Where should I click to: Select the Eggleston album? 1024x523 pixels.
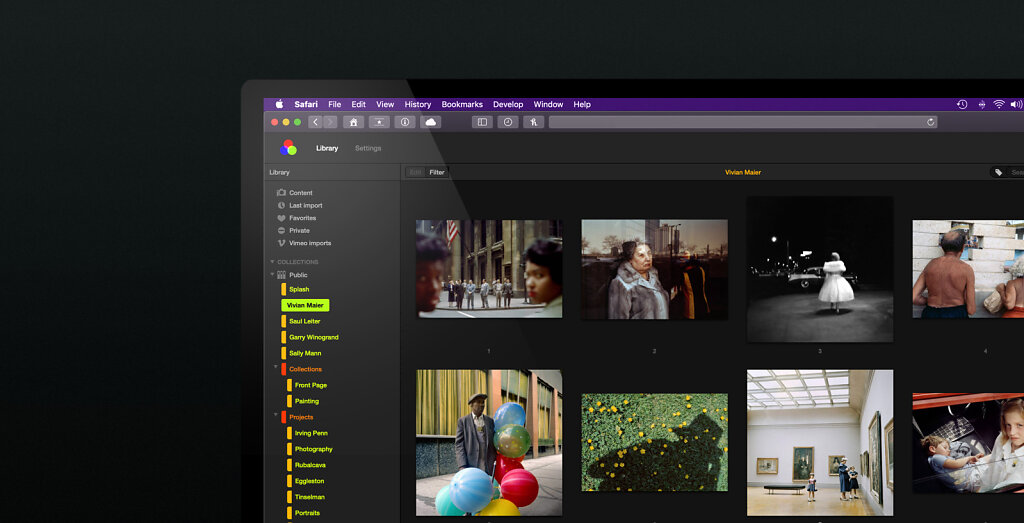310,481
